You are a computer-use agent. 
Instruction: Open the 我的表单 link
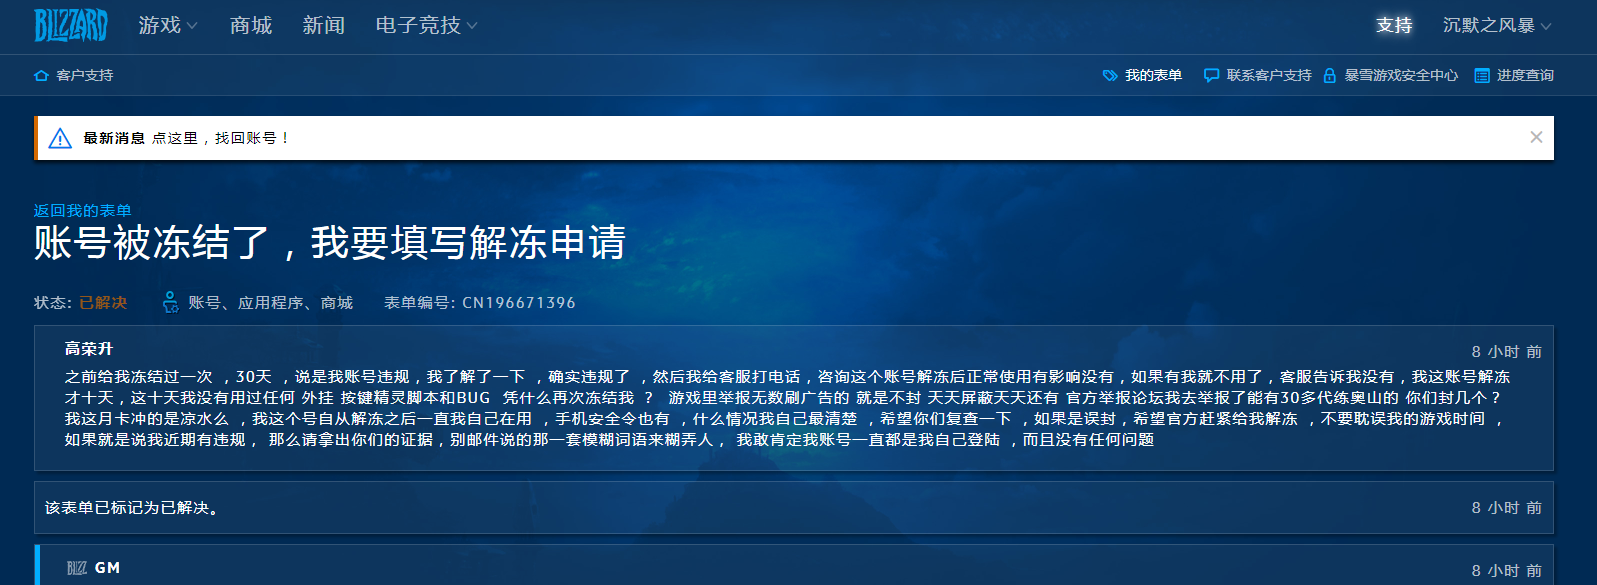click(x=1153, y=76)
